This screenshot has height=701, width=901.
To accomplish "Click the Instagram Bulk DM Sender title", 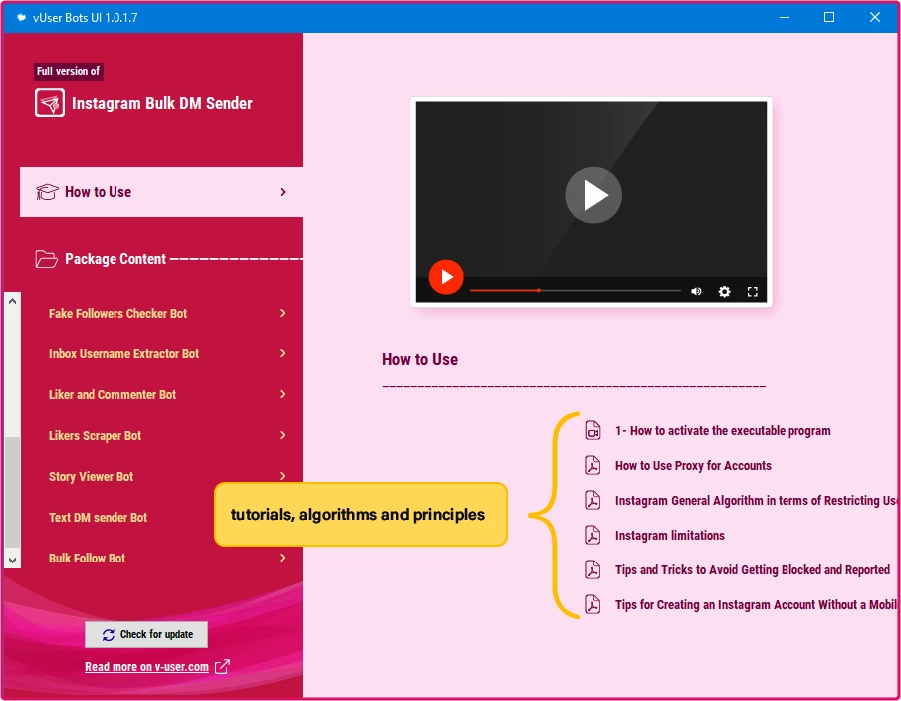I will [x=162, y=103].
